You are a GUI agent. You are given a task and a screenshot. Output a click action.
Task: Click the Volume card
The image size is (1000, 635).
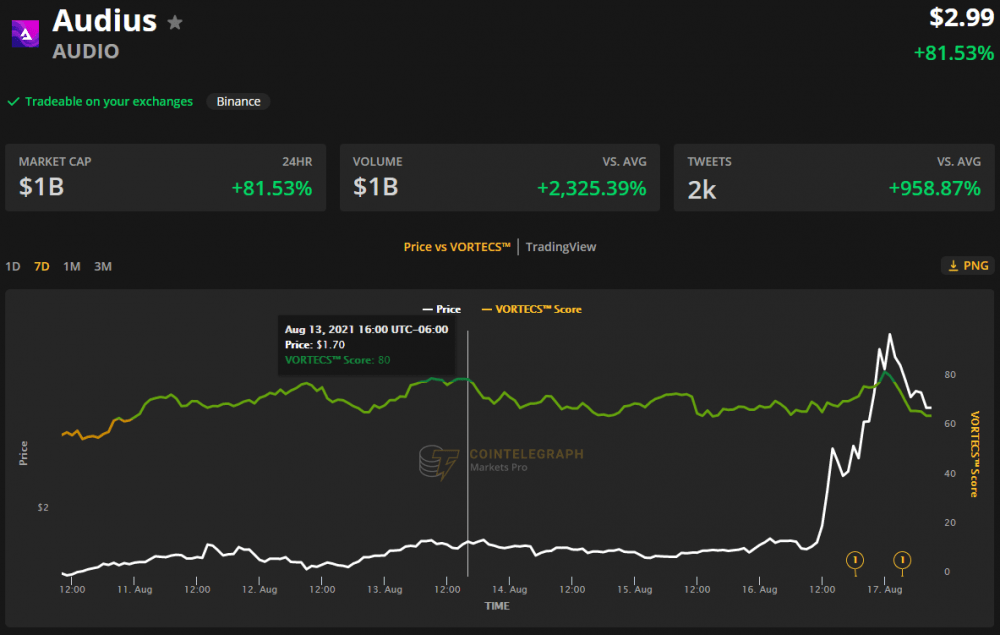[500, 177]
